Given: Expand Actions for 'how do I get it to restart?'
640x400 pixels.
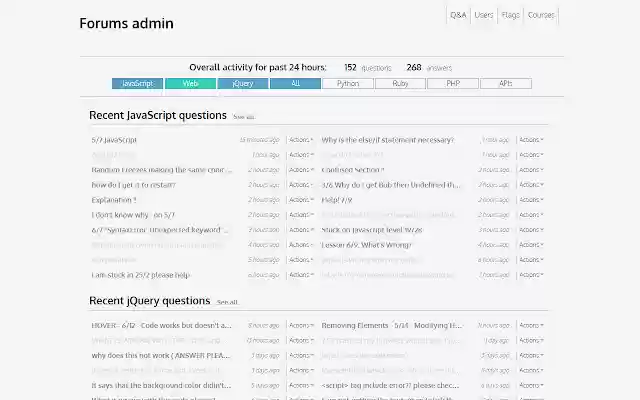Looking at the screenshot, I should (301, 185).
